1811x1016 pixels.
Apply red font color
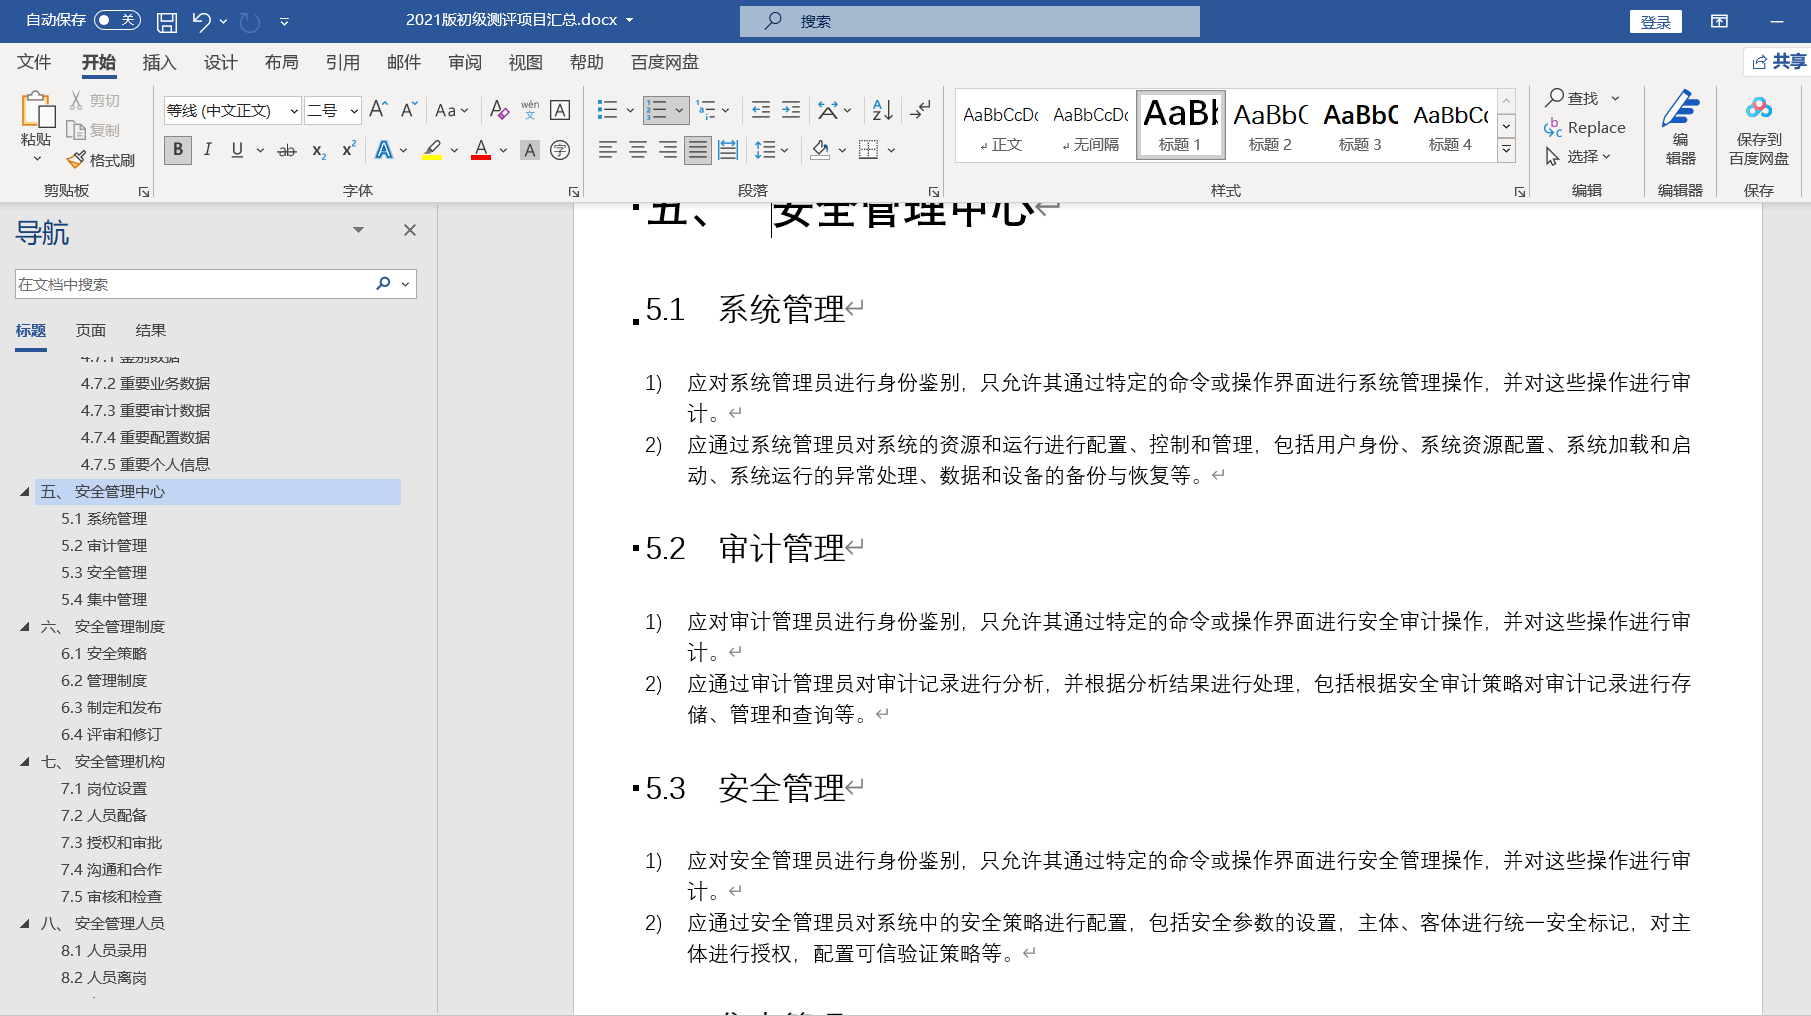pos(481,150)
